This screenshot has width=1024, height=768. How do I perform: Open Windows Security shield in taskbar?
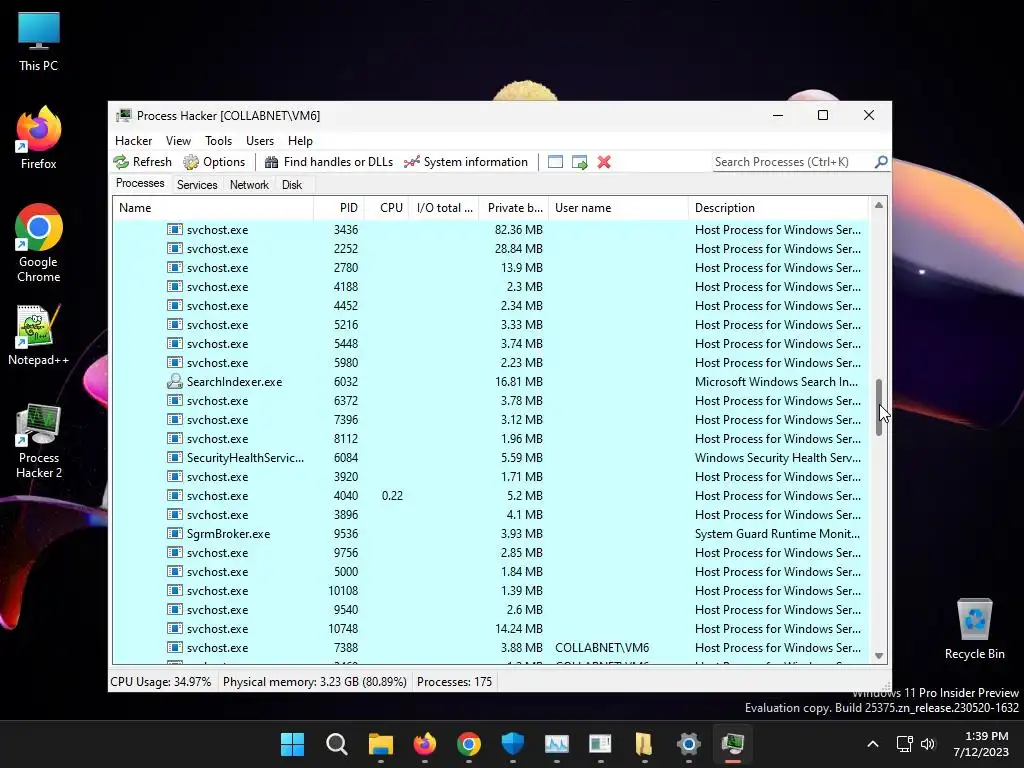point(513,744)
